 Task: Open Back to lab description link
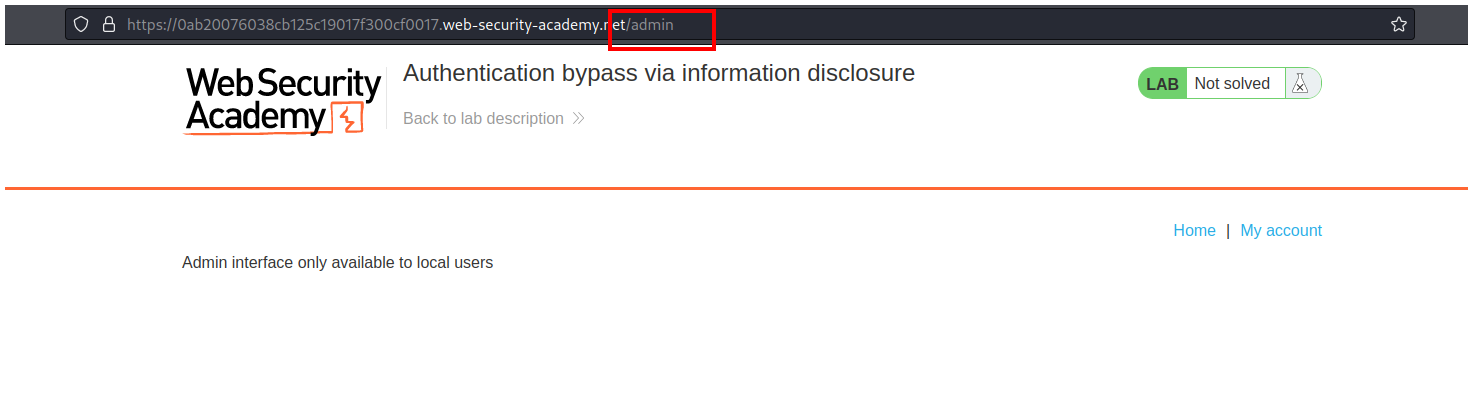click(483, 119)
